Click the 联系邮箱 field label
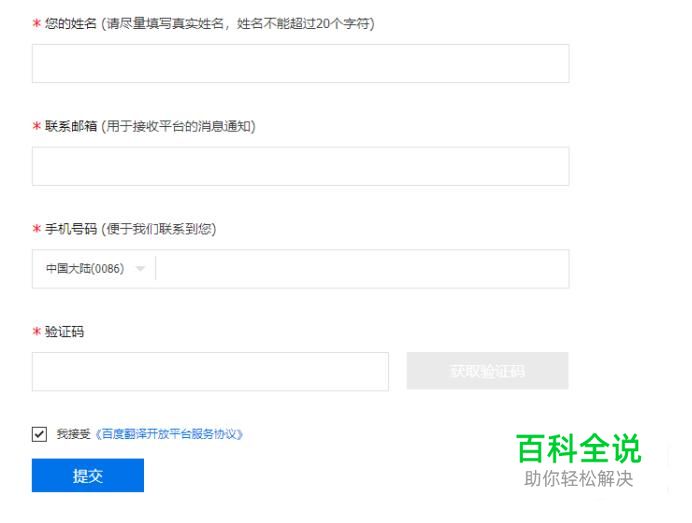Image resolution: width=692 pixels, height=523 pixels. click(x=71, y=126)
